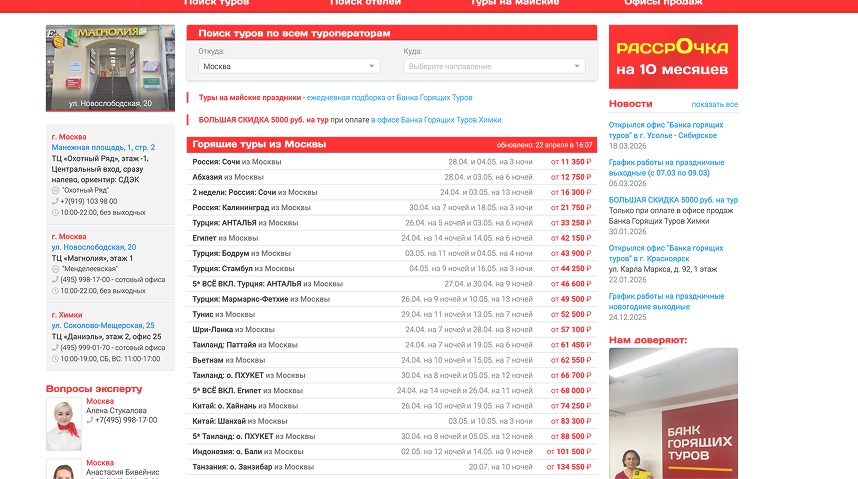The width and height of the screenshot is (858, 479).
Task: Click phone icon beside (495) 999-01-70
Action: coord(55,348)
